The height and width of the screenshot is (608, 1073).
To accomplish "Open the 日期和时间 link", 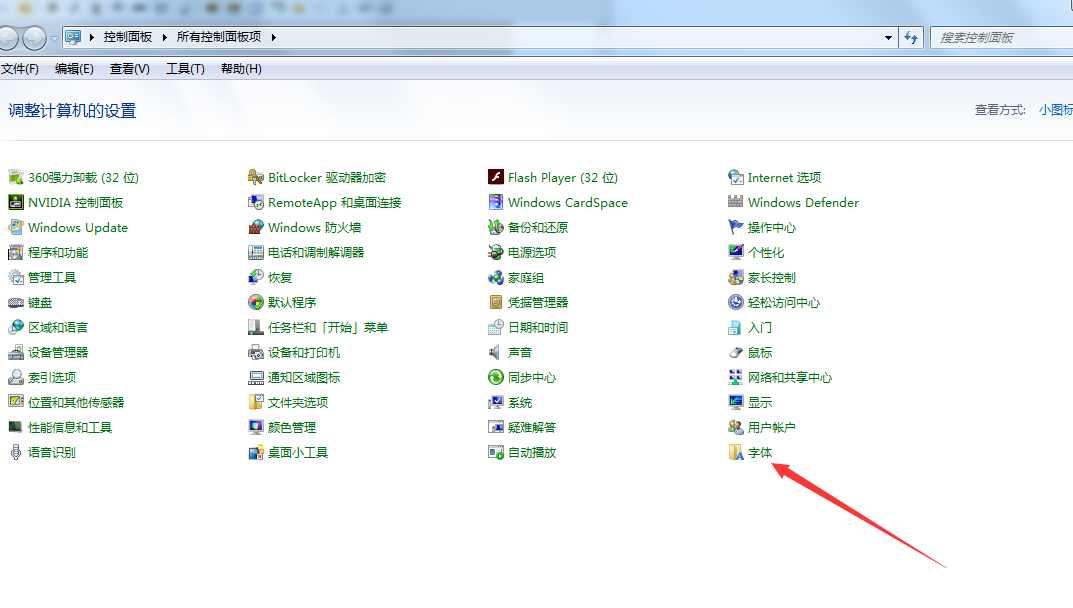I will point(538,328).
